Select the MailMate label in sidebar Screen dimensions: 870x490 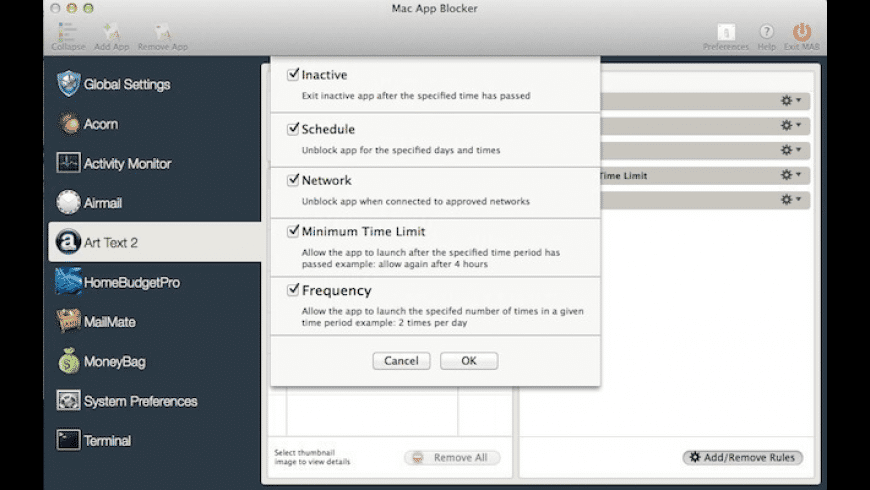110,322
